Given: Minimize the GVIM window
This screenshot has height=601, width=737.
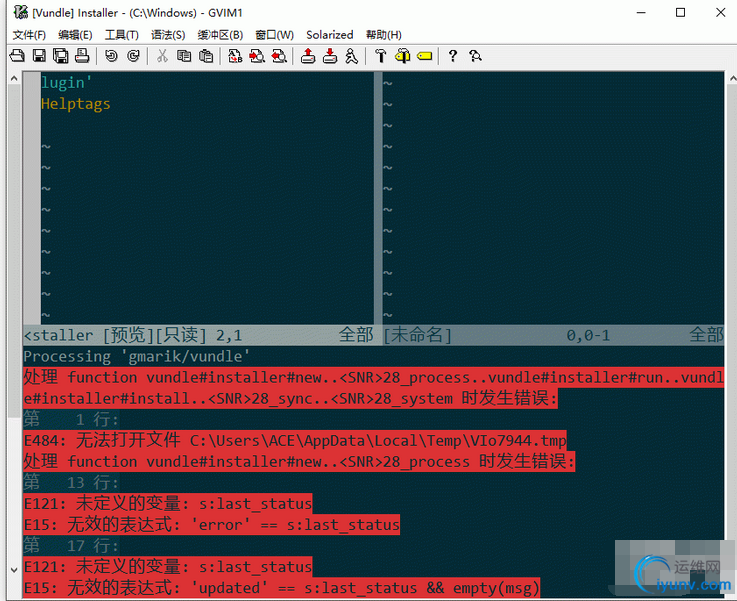Looking at the screenshot, I should tap(641, 13).
